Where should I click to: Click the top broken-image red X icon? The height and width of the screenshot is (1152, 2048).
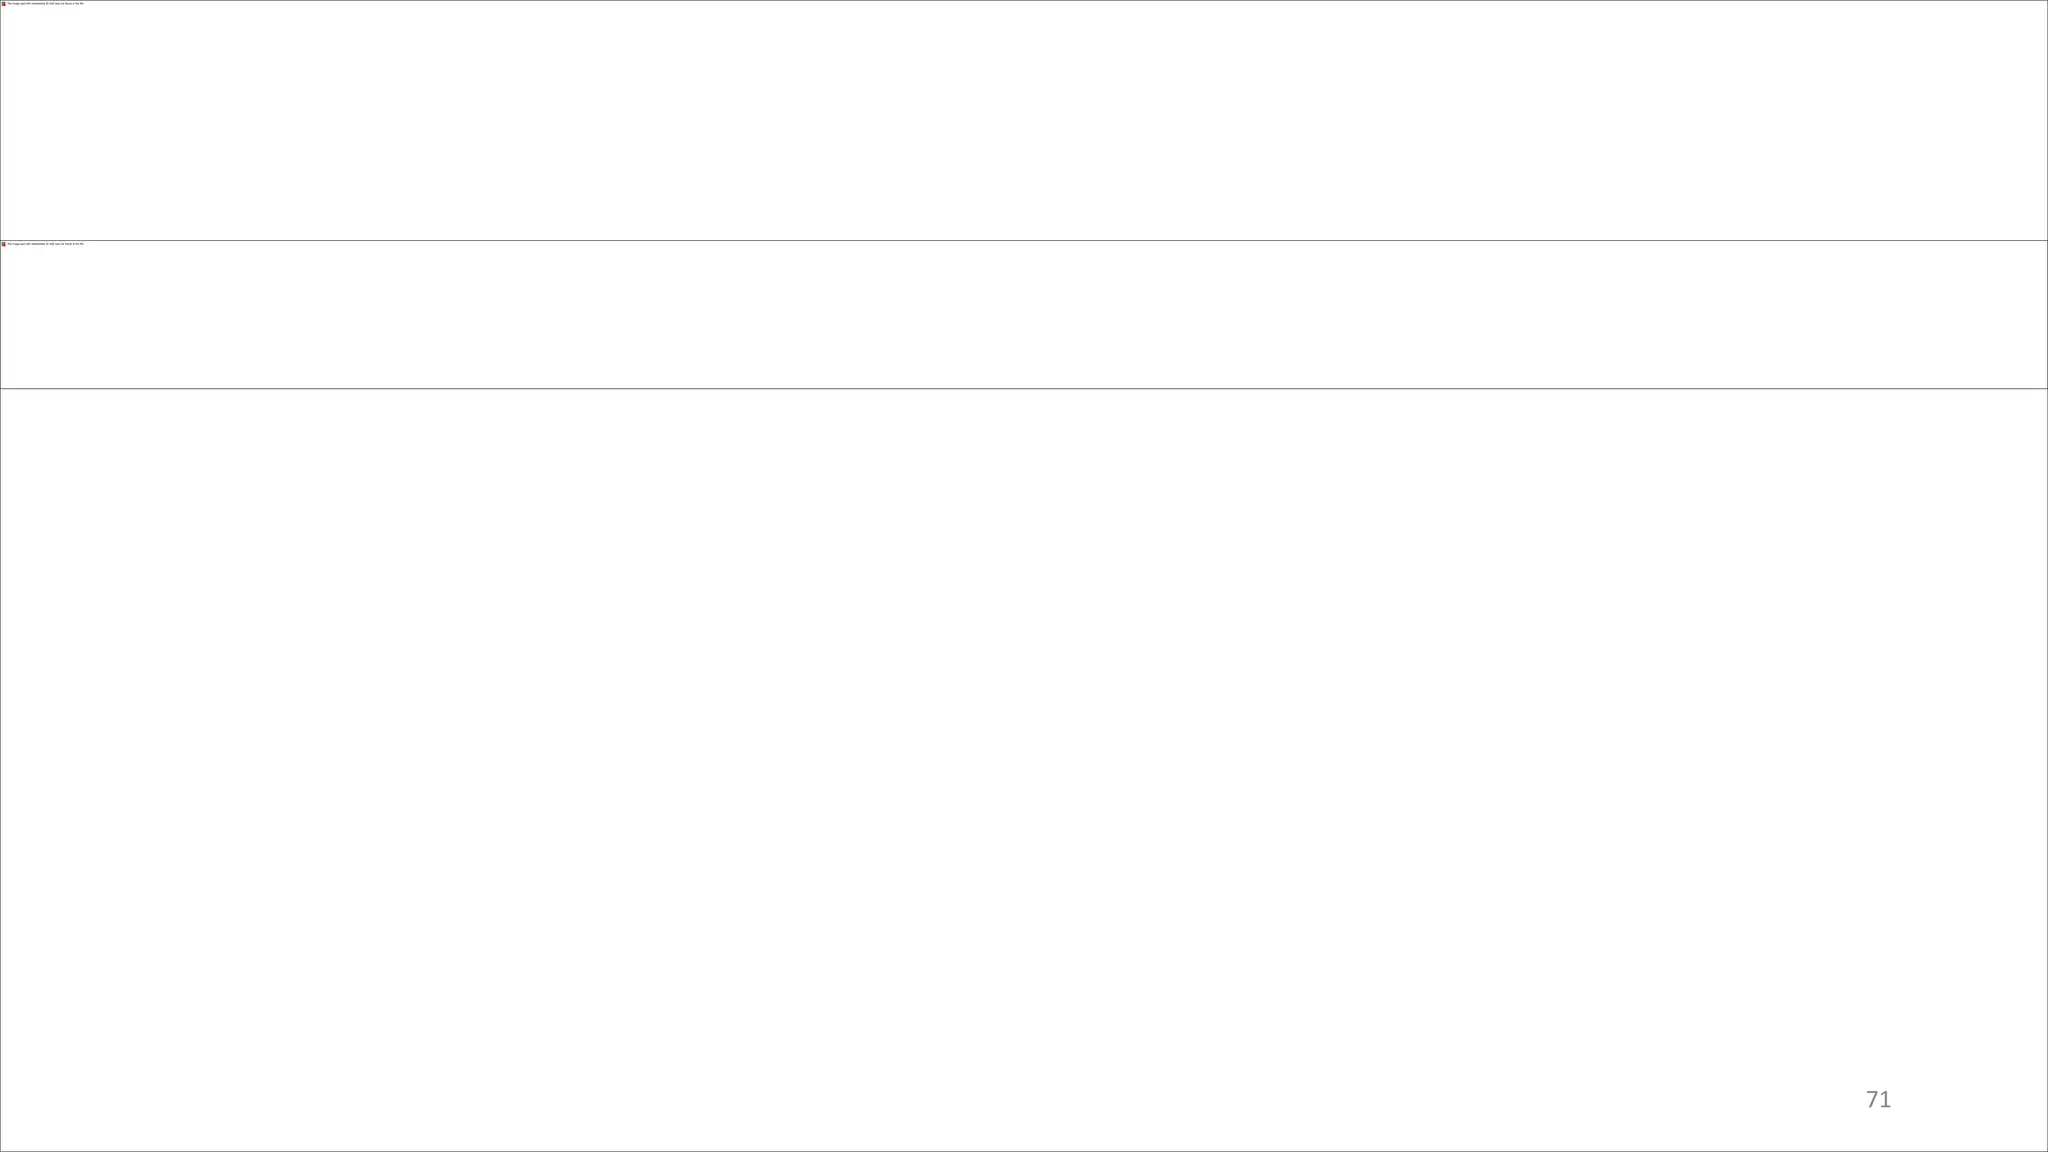click(x=4, y=4)
